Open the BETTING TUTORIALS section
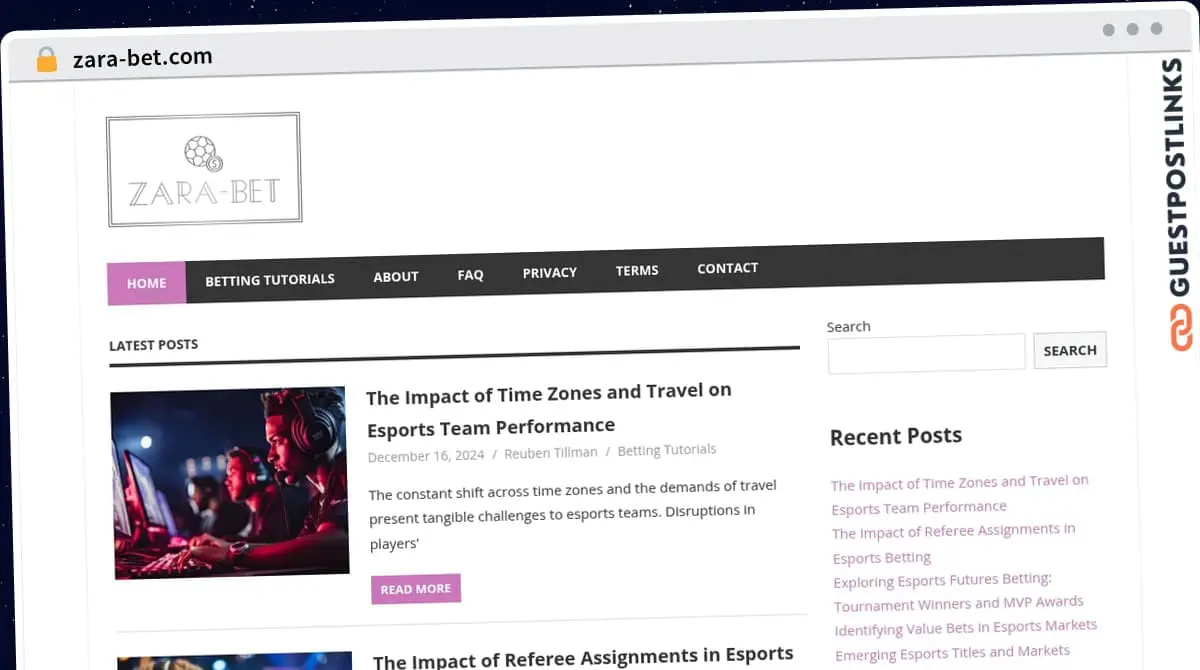Viewport: 1200px width, 670px height. pyautogui.click(x=270, y=279)
